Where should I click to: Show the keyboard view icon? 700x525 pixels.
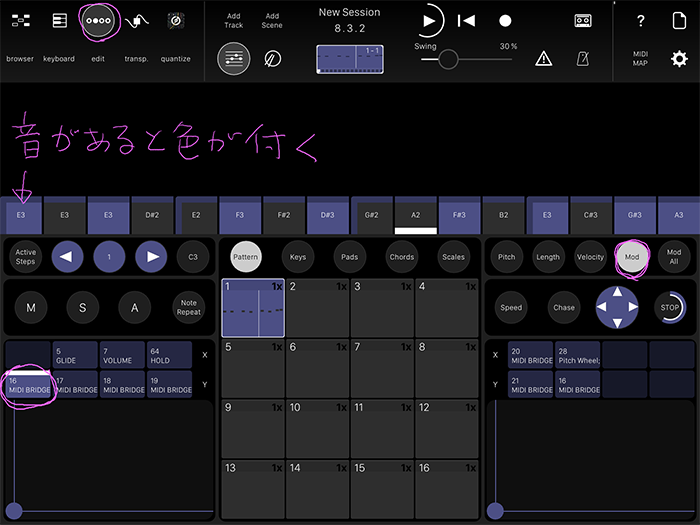[x=59, y=21]
